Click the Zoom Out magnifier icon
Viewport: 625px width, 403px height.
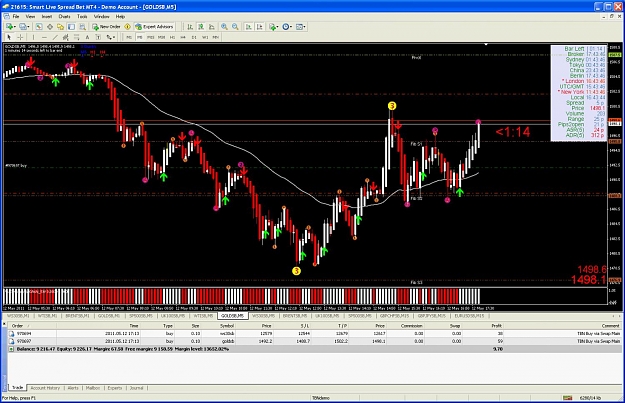click(235, 27)
